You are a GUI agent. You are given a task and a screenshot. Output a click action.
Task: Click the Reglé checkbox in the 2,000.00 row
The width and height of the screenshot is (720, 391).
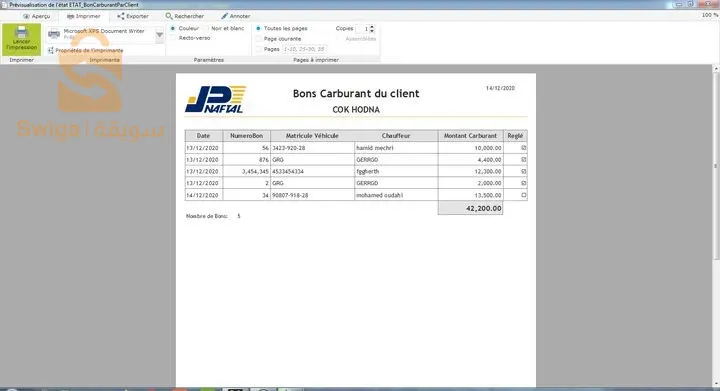(x=523, y=183)
